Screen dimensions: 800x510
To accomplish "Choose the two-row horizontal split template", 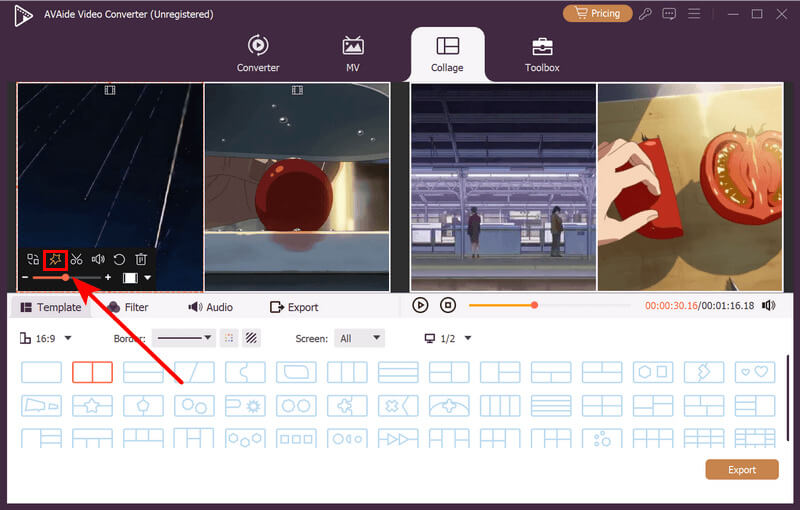I will [x=143, y=372].
